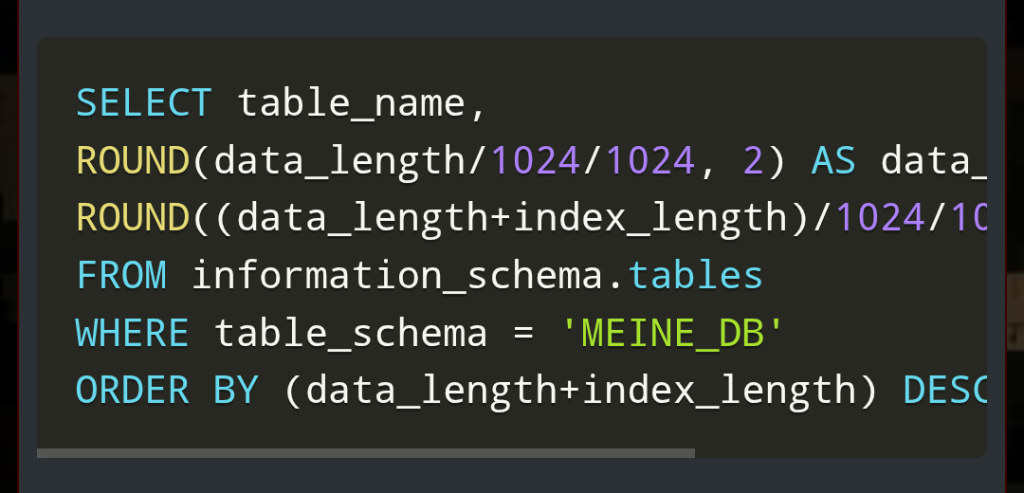Click the SELECT keyword in the query
The width and height of the screenshot is (1024, 493).
point(144,103)
